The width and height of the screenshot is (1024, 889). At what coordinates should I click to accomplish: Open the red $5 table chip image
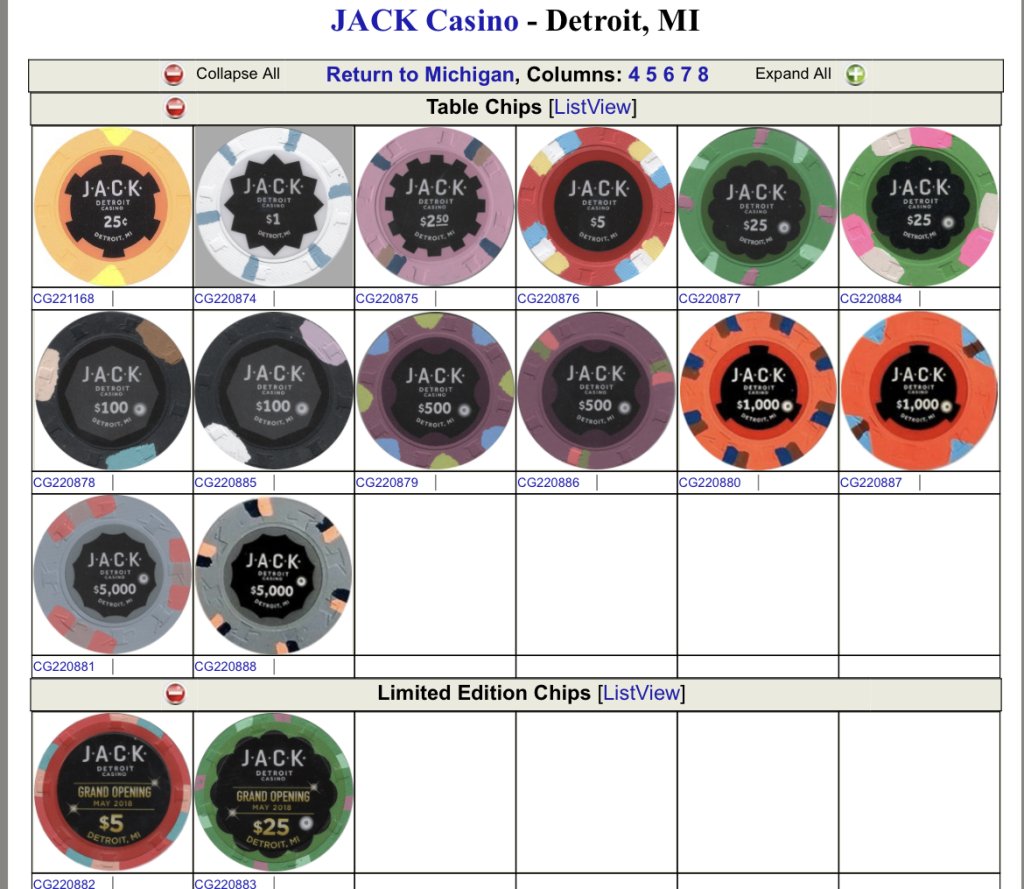[x=596, y=206]
